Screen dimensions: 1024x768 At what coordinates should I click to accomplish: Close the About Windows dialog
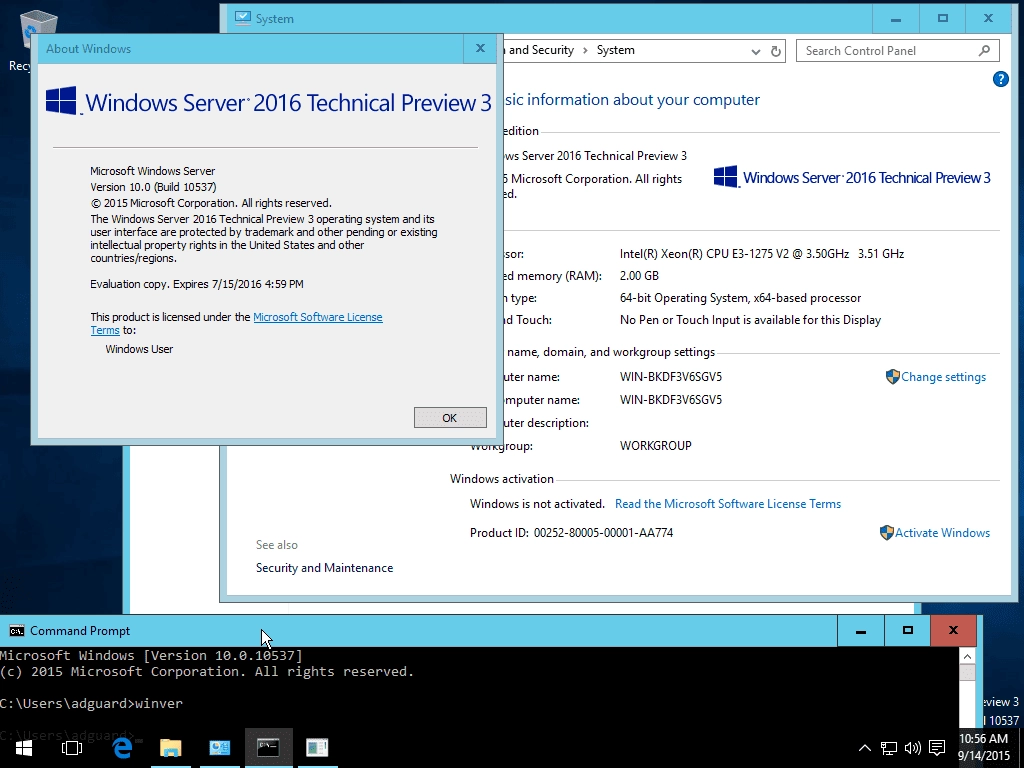tap(480, 48)
